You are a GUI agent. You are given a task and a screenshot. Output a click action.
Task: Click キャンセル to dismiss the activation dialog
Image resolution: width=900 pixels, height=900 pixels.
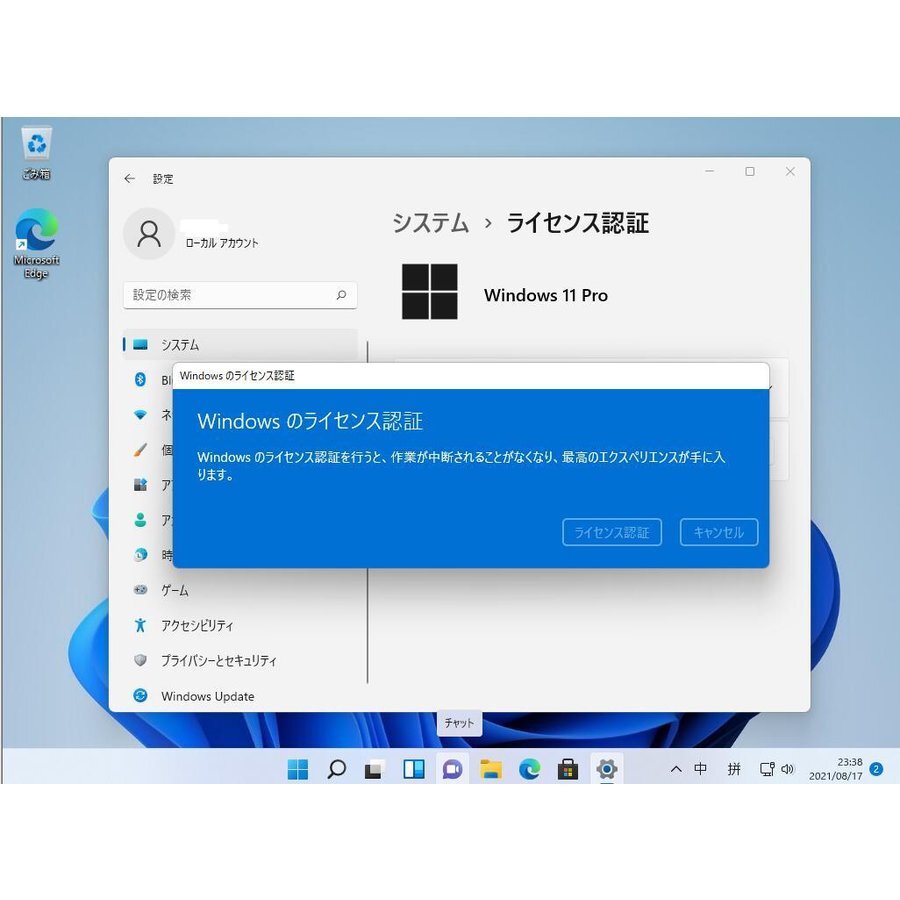[718, 532]
